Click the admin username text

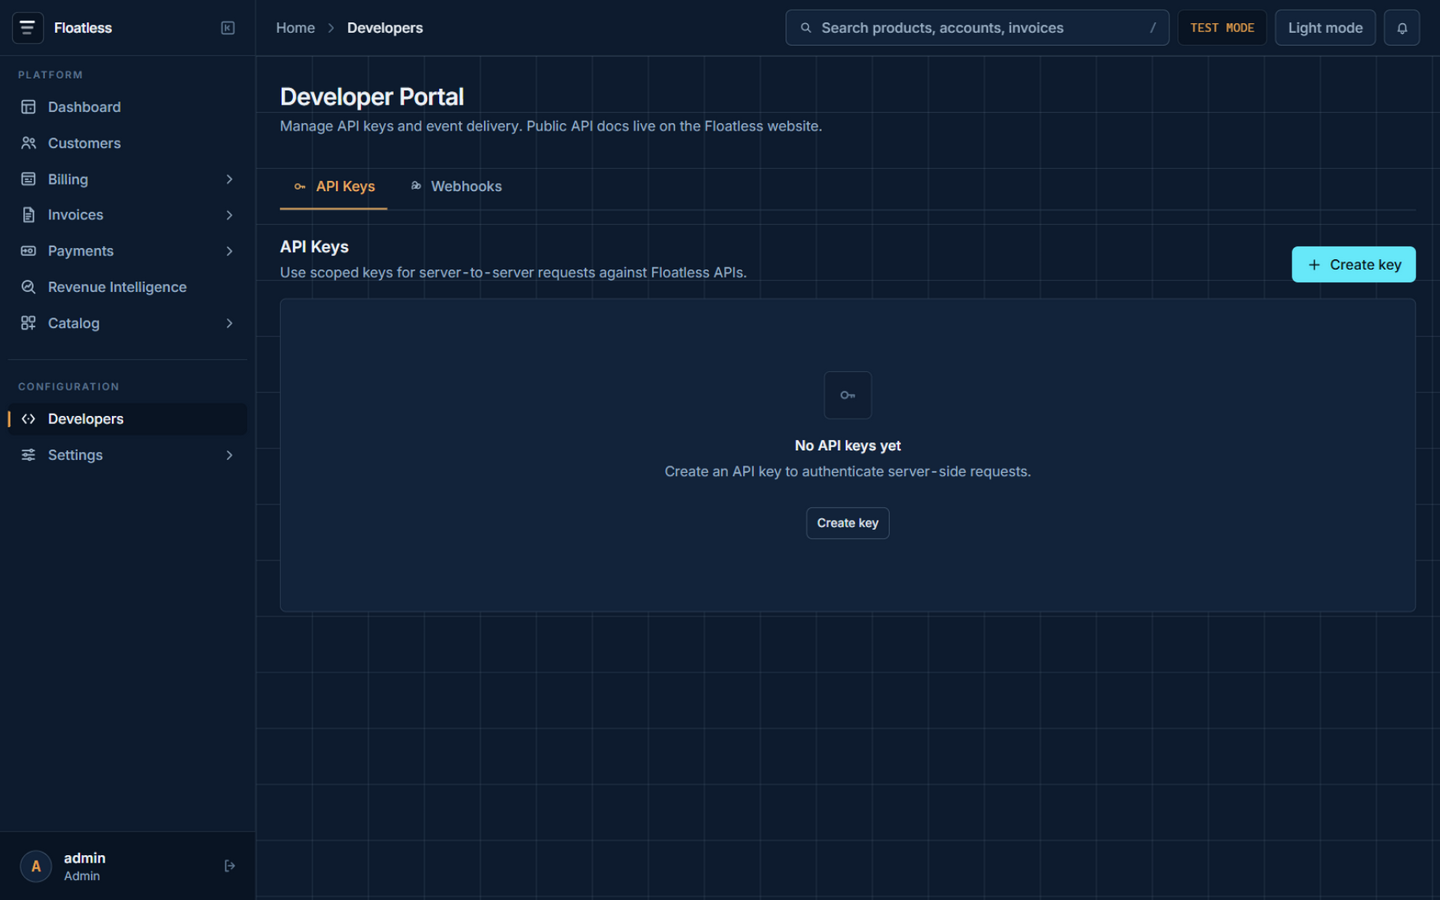click(x=85, y=858)
